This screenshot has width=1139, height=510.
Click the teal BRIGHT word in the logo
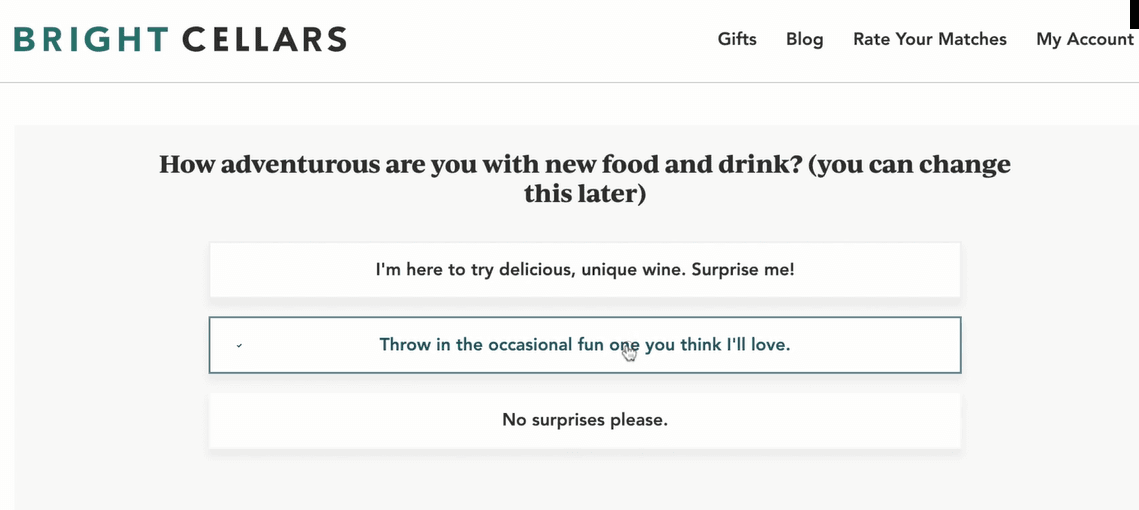pos(92,39)
